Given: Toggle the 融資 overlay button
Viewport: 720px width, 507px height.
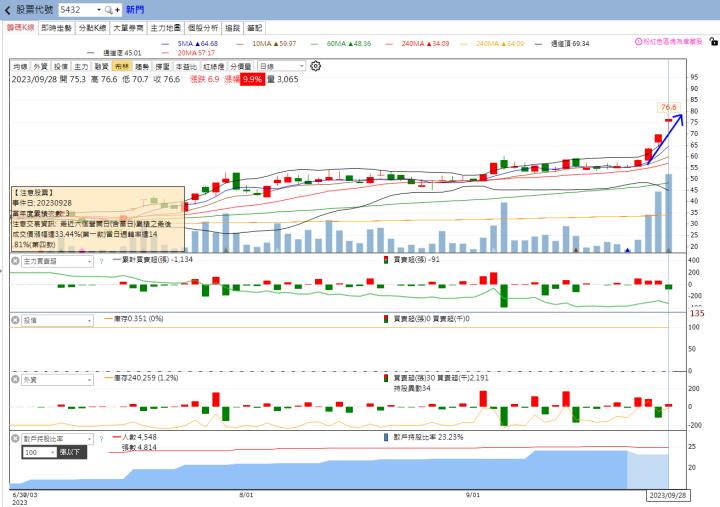Looking at the screenshot, I should click(101, 67).
